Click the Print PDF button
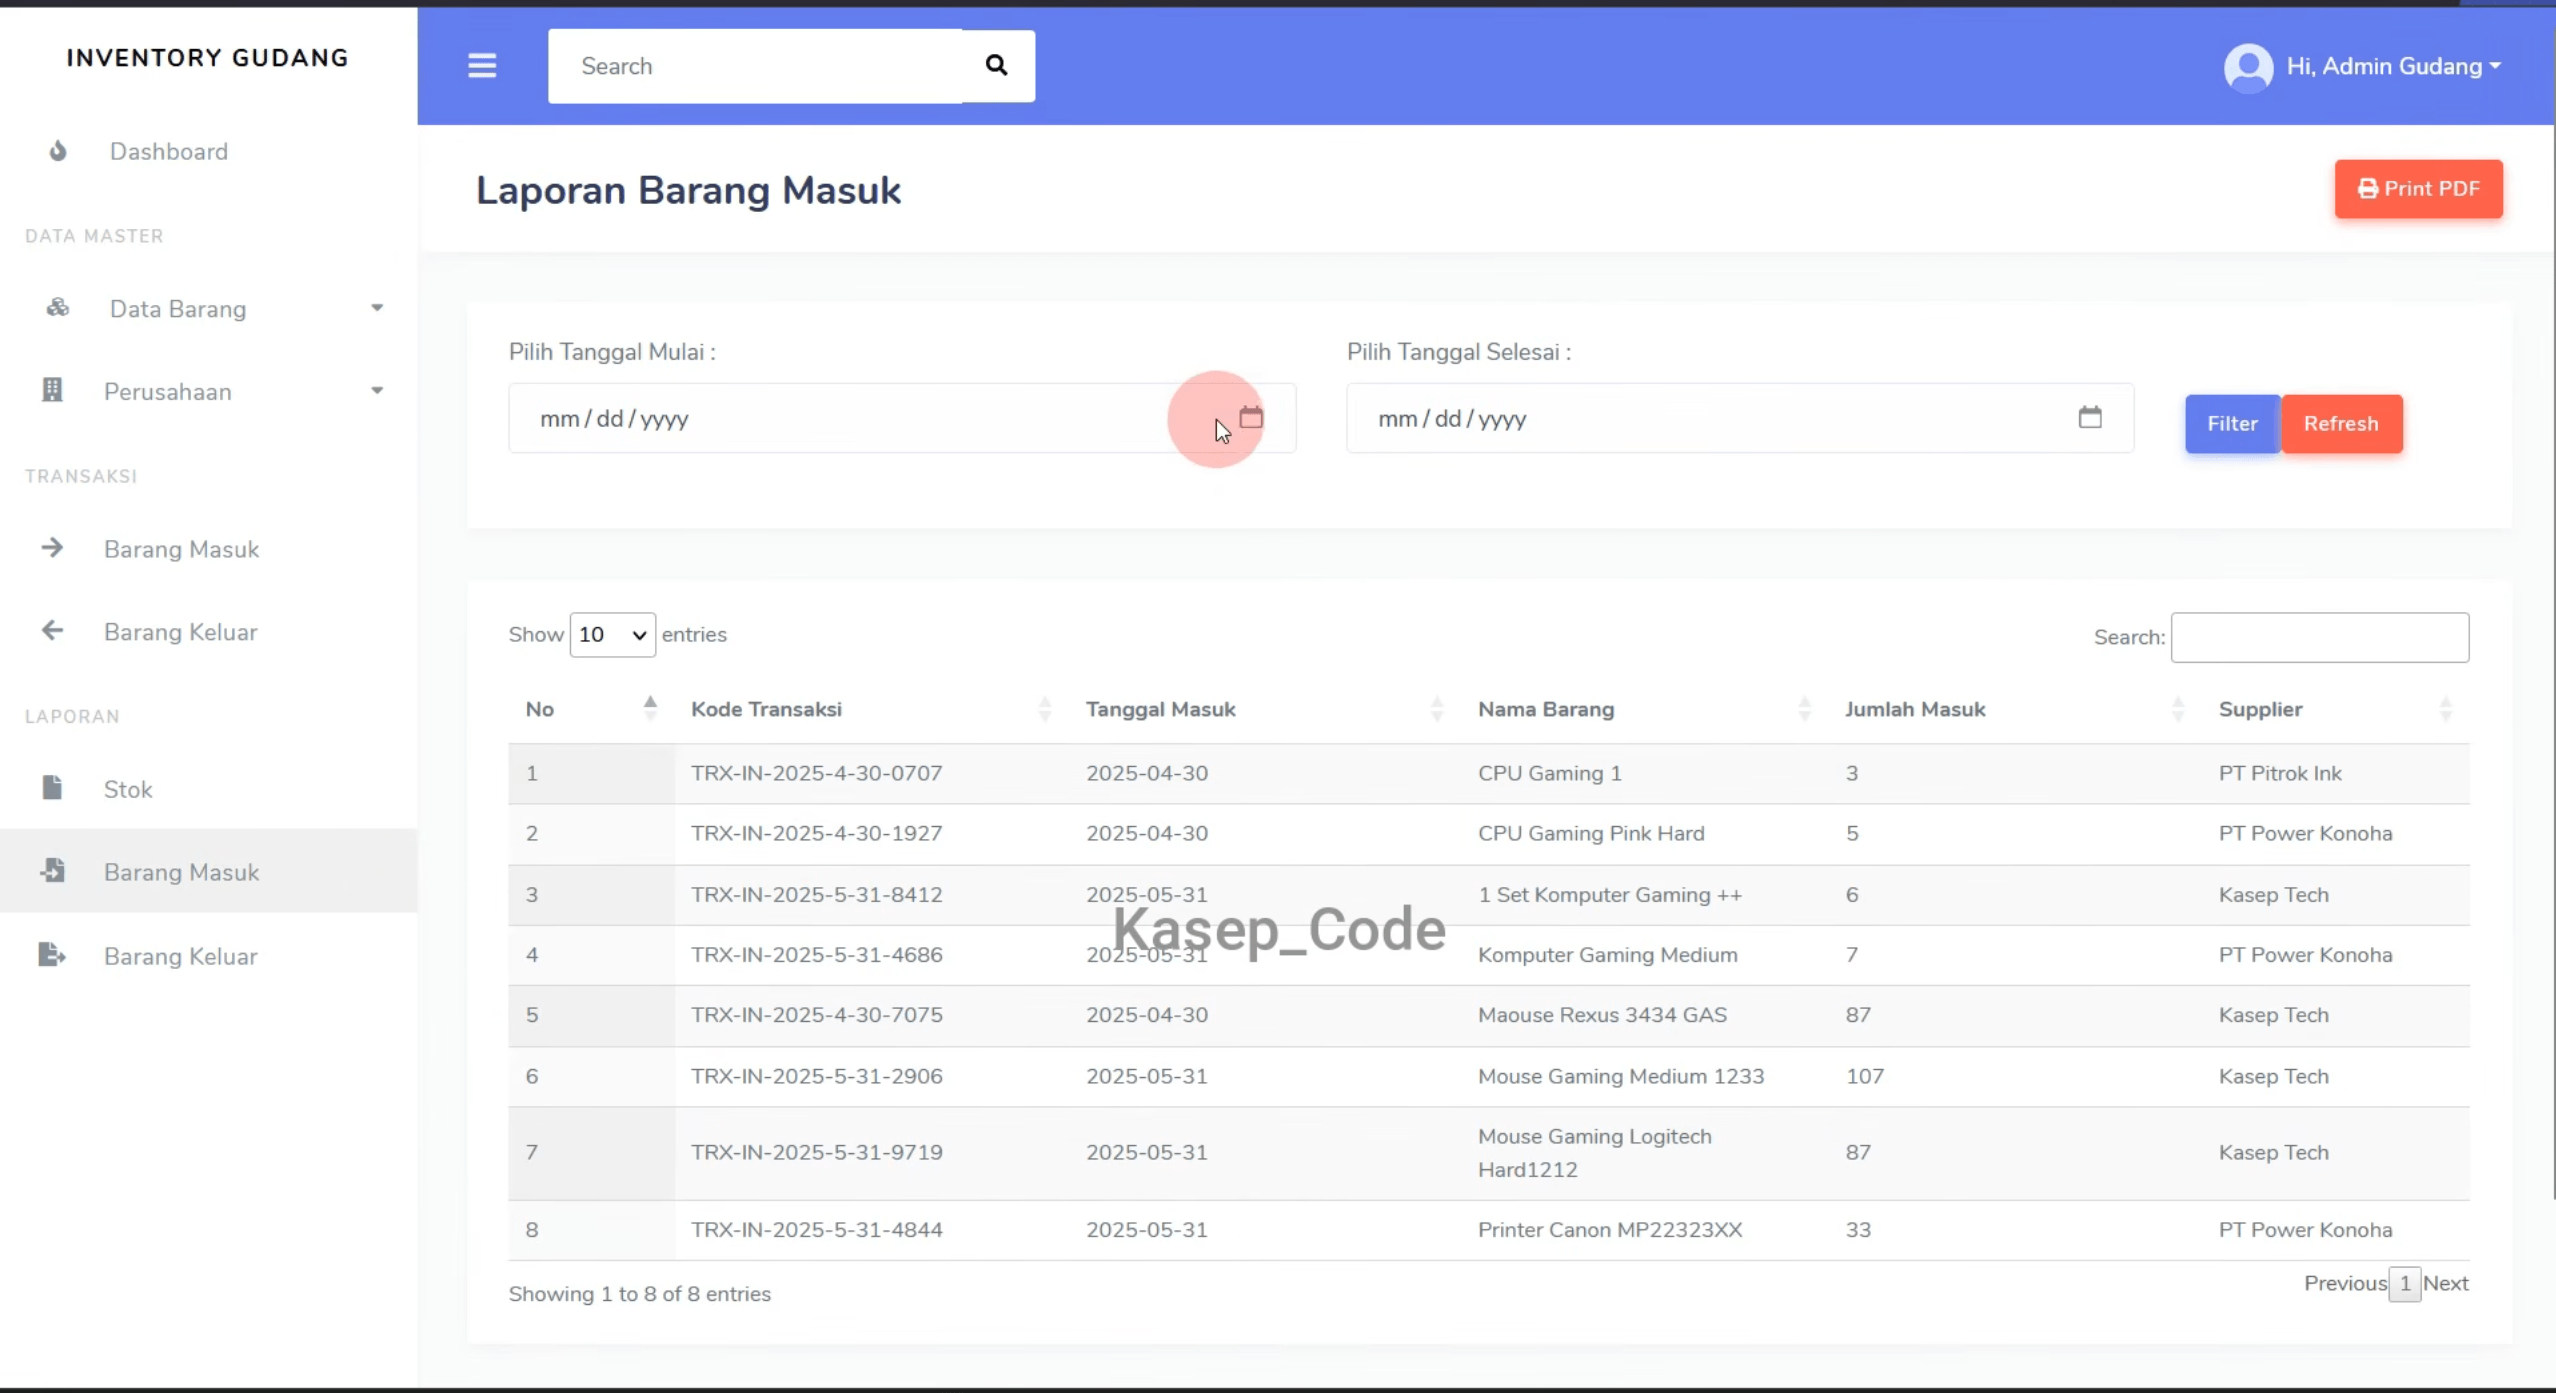Screen dimensions: 2556x1393 [2419, 189]
